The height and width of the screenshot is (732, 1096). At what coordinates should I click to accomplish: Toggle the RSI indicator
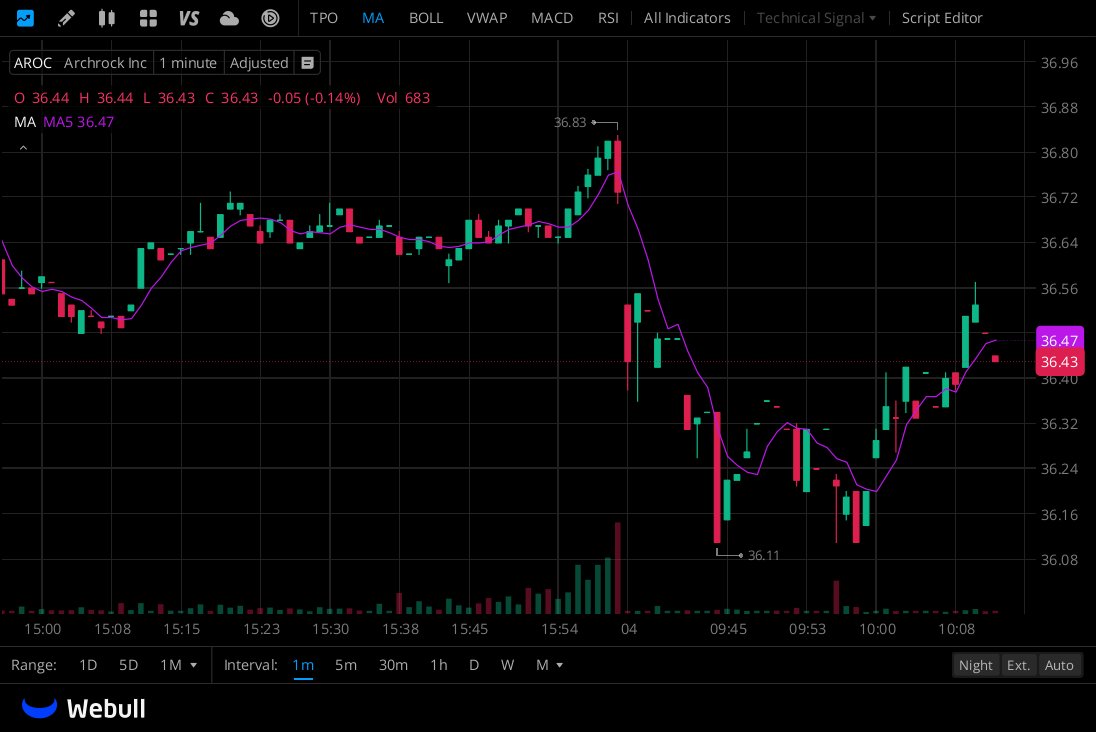pos(608,17)
